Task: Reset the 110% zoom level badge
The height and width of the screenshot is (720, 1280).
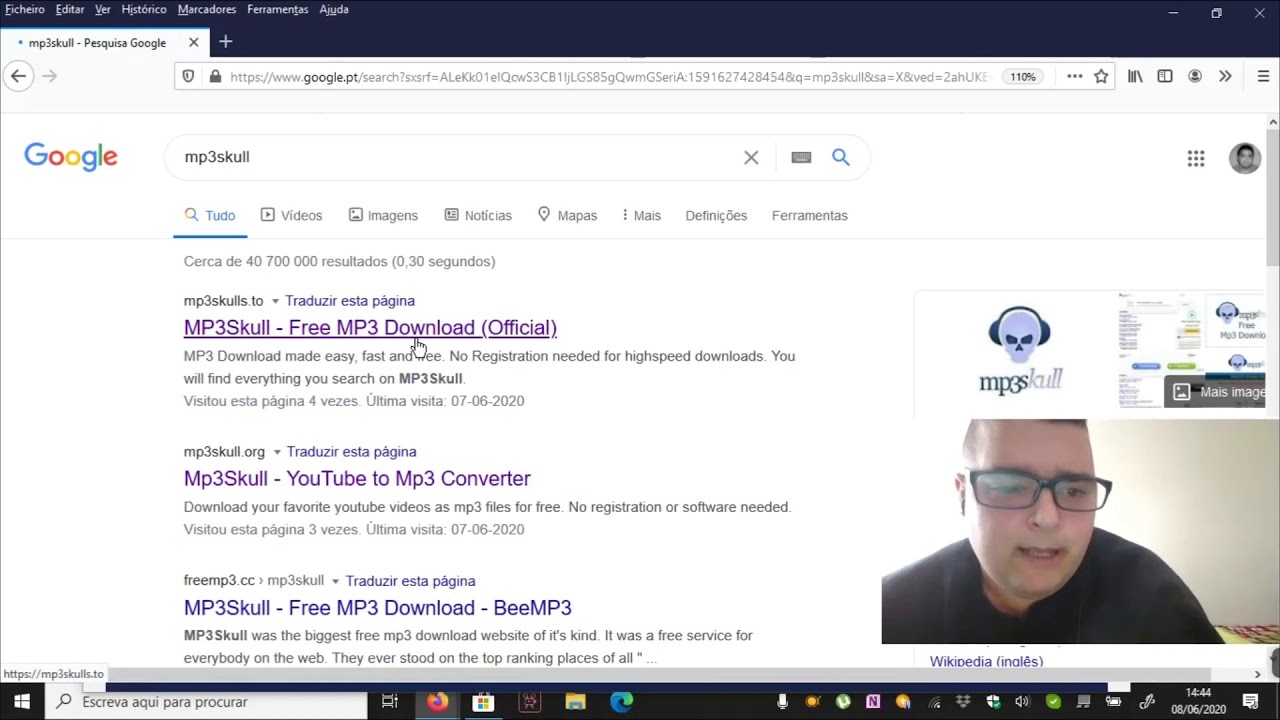Action: pos(1023,76)
